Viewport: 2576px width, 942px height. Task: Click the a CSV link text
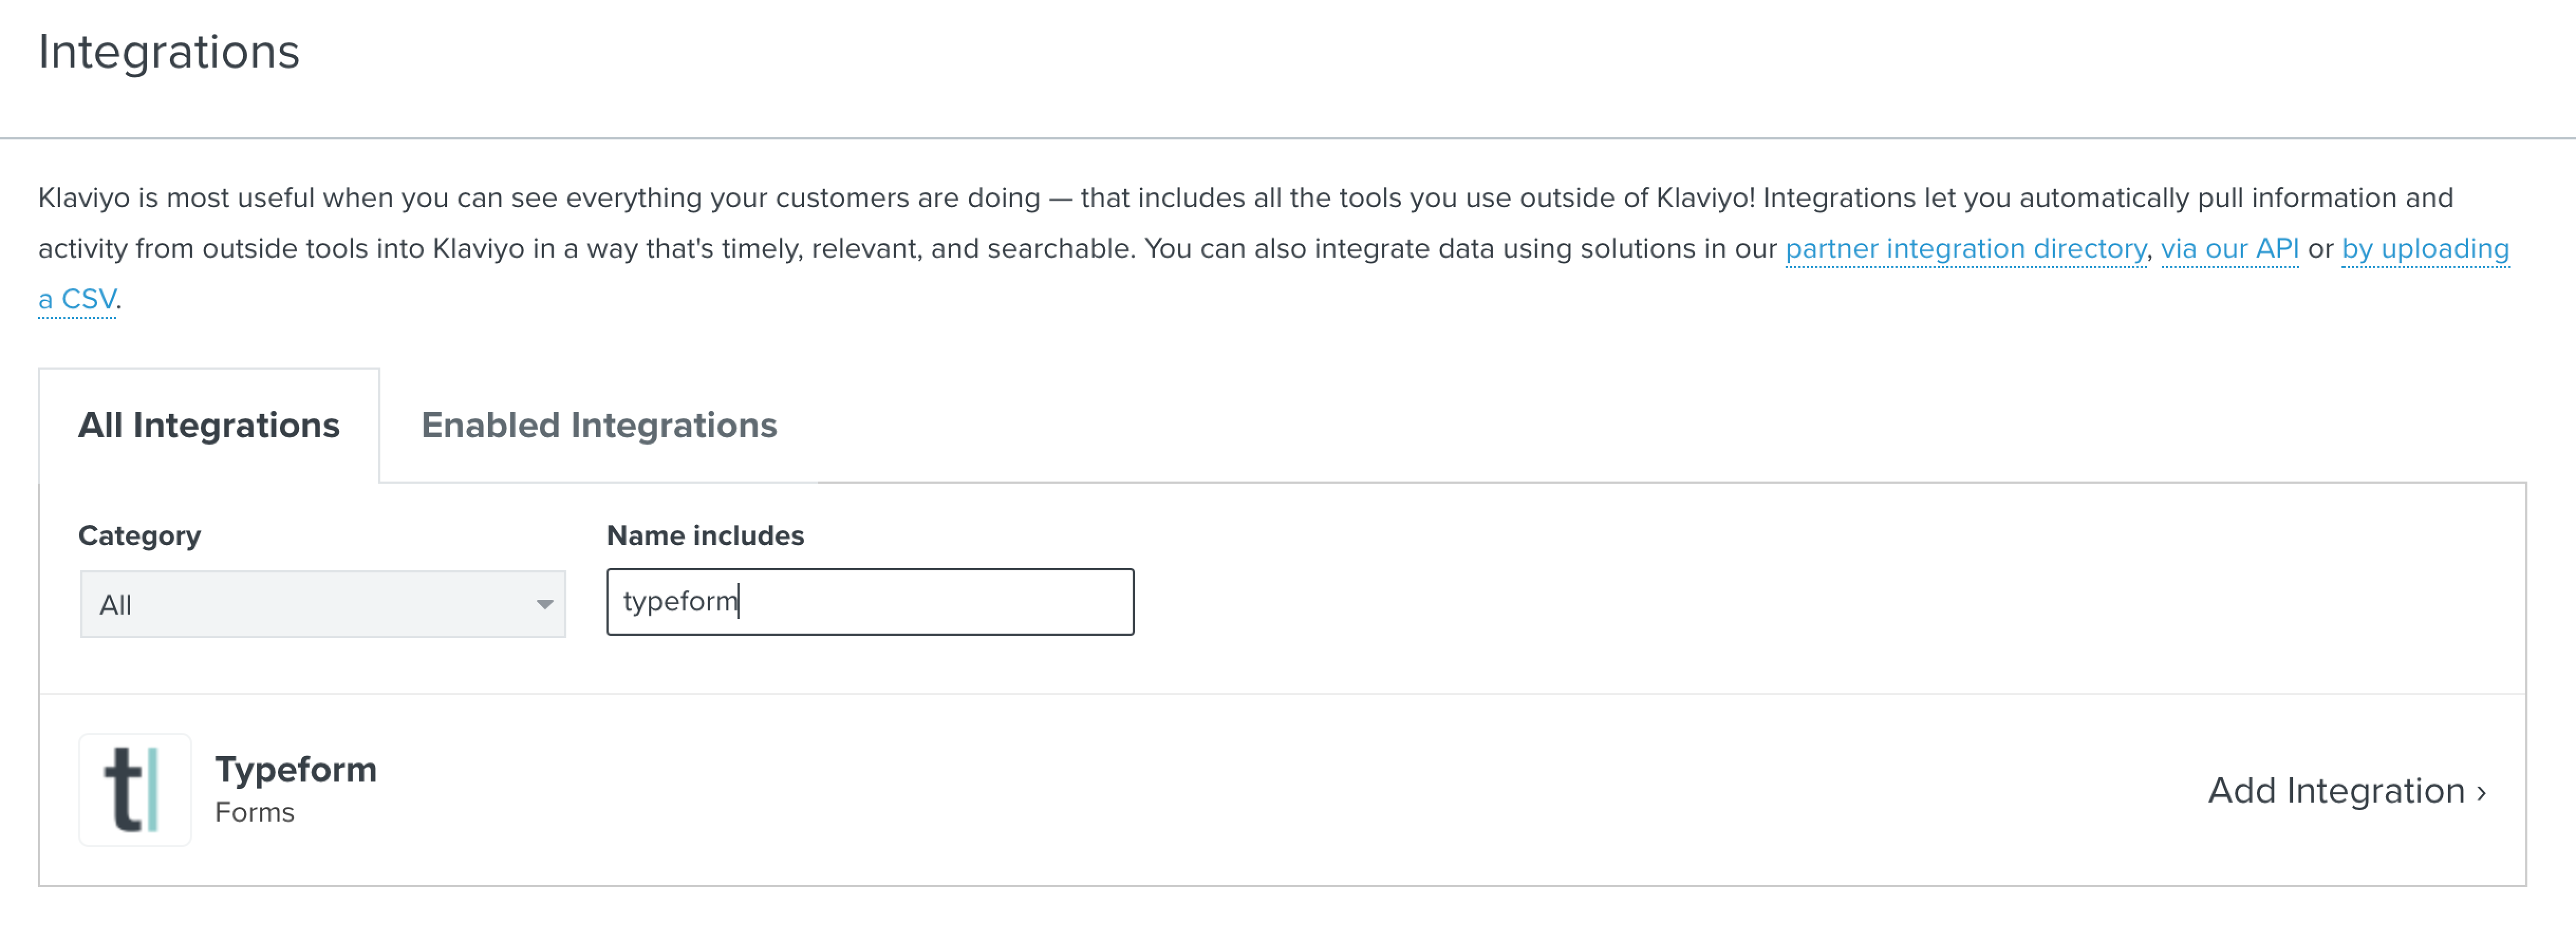[x=77, y=299]
